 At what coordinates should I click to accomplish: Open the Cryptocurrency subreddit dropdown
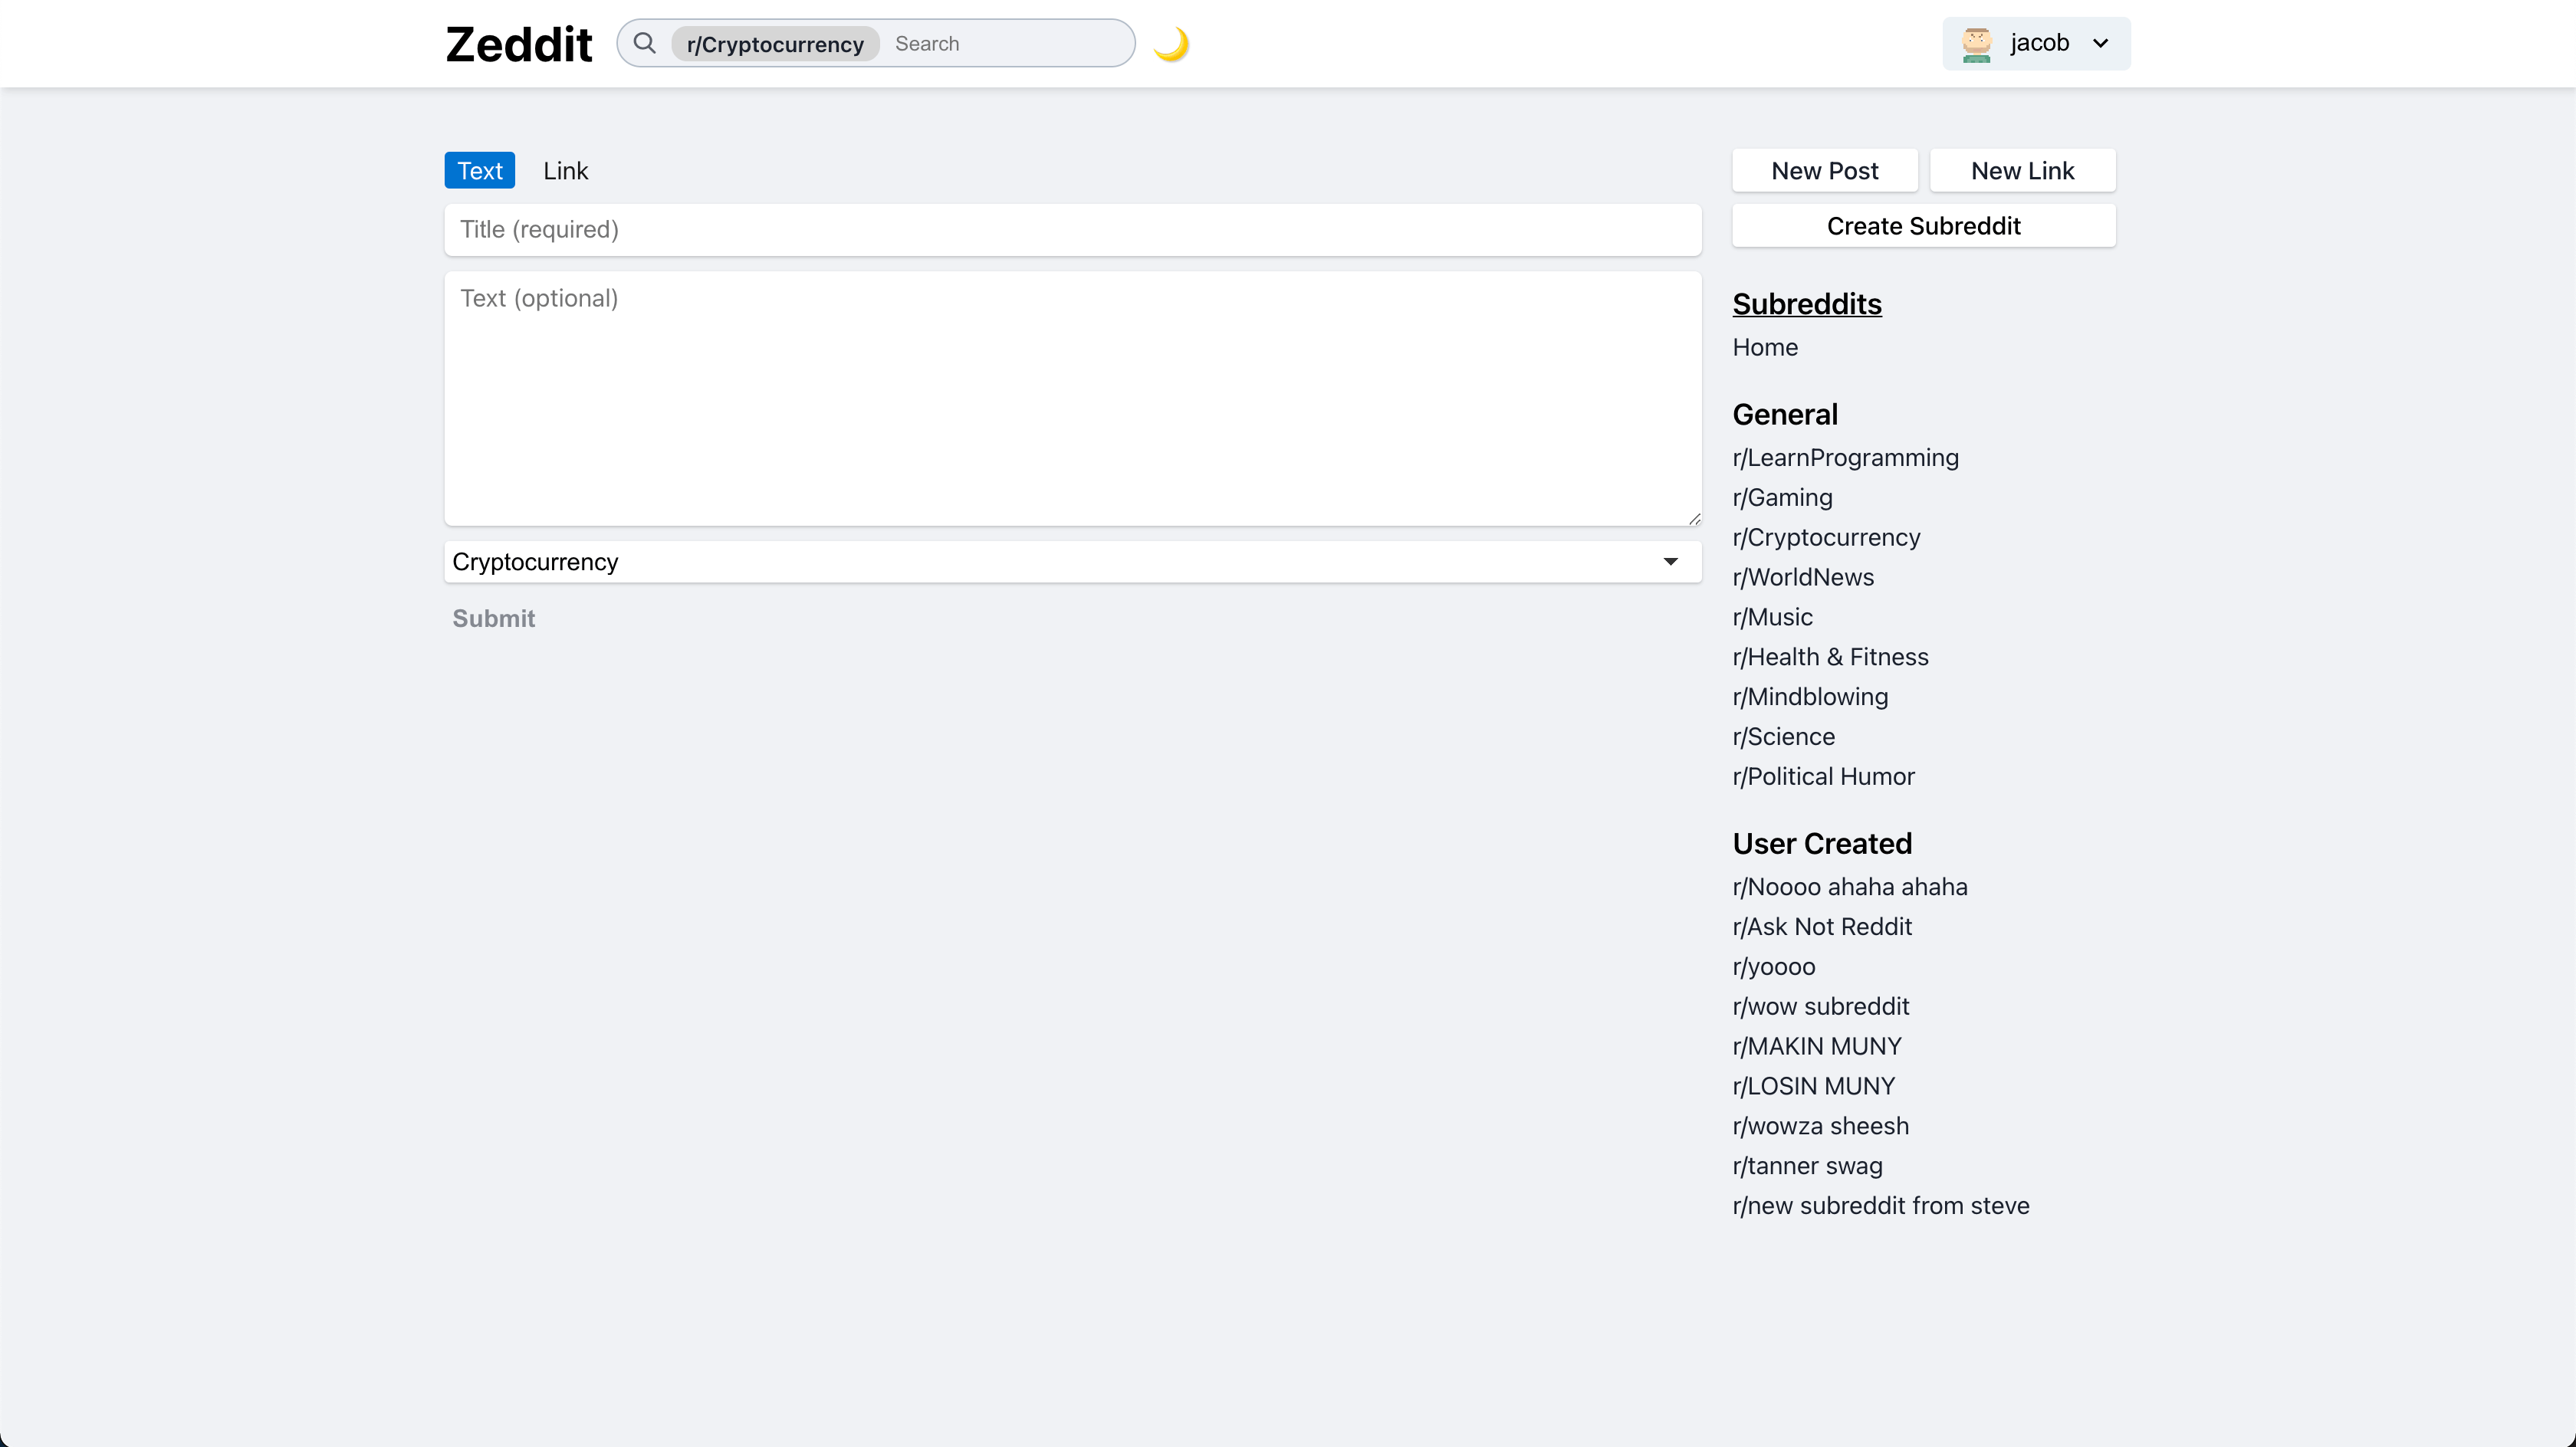[x=1073, y=562]
